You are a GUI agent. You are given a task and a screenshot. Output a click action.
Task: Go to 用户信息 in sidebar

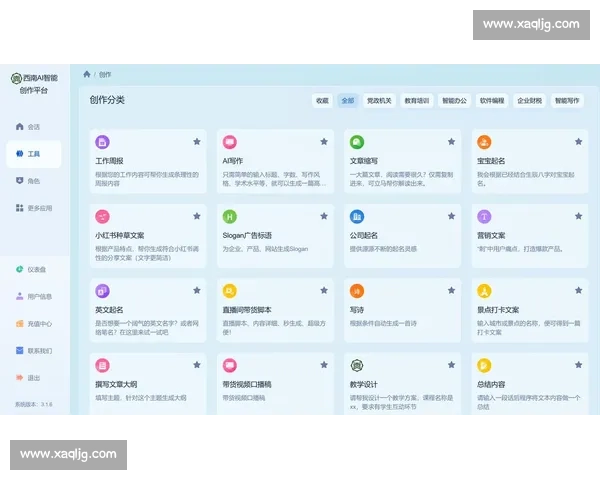pos(34,297)
